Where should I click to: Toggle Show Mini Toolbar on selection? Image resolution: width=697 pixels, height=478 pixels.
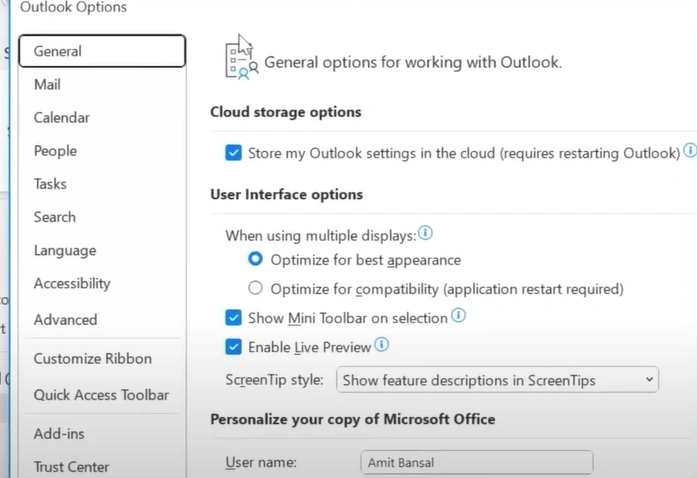pos(233,317)
